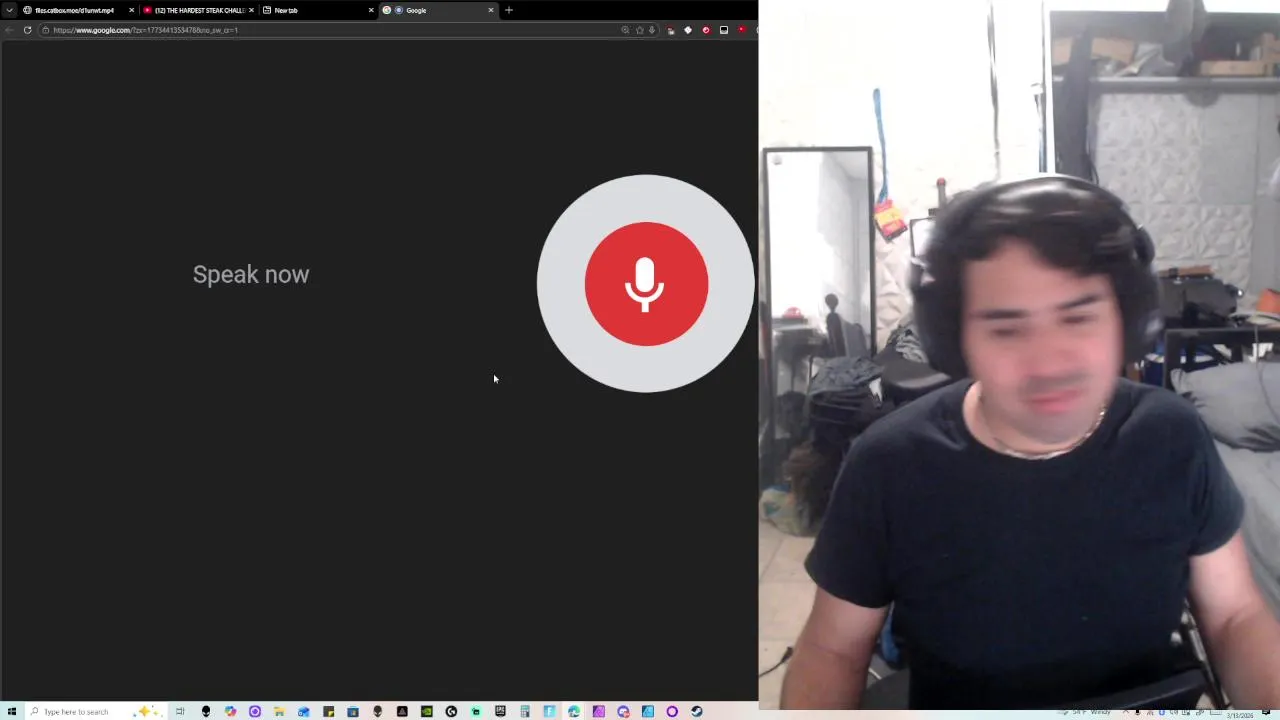Screen dimensions: 1280x720
Task: Open the Windows Start menu
Action: click(x=12, y=711)
